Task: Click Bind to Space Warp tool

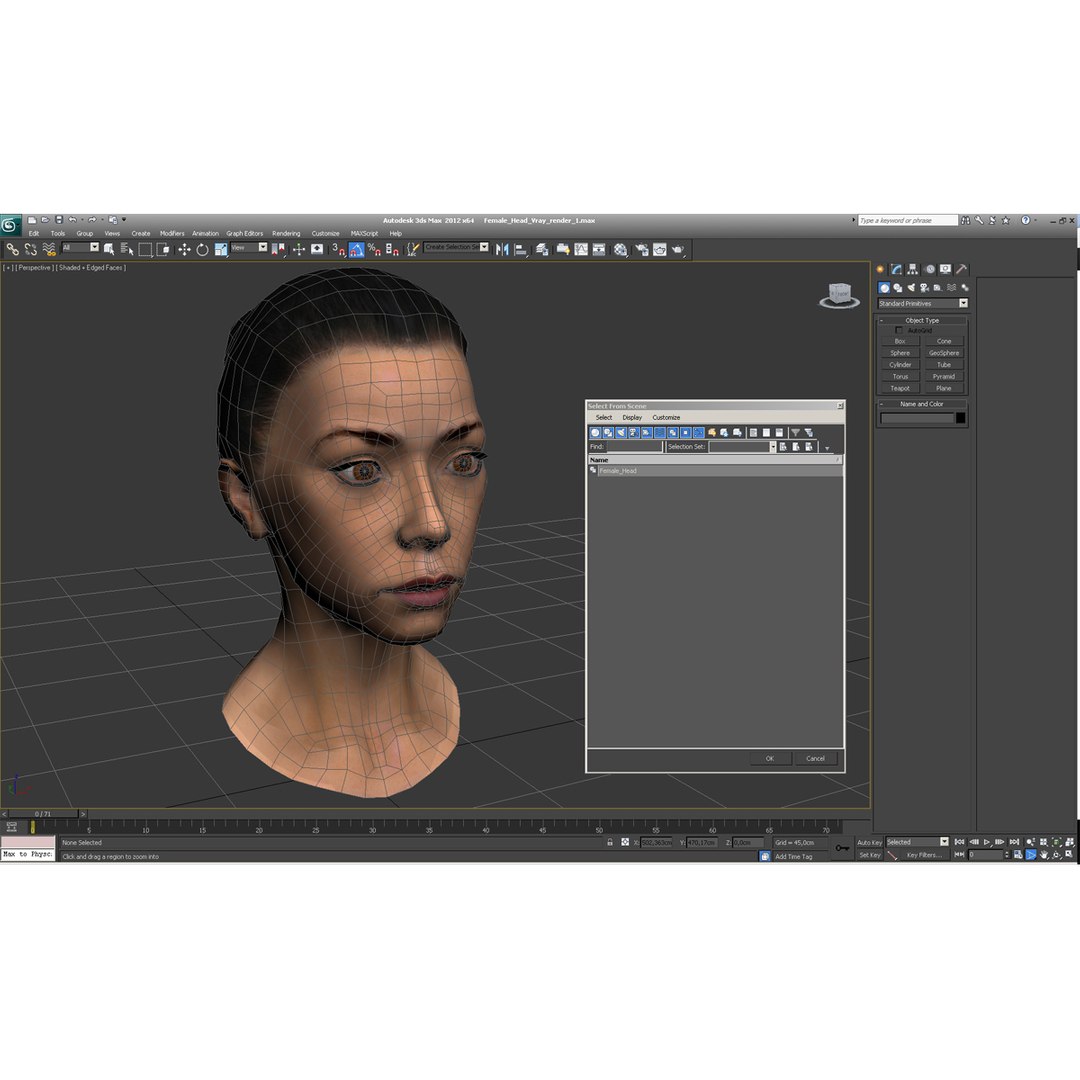Action: 48,249
